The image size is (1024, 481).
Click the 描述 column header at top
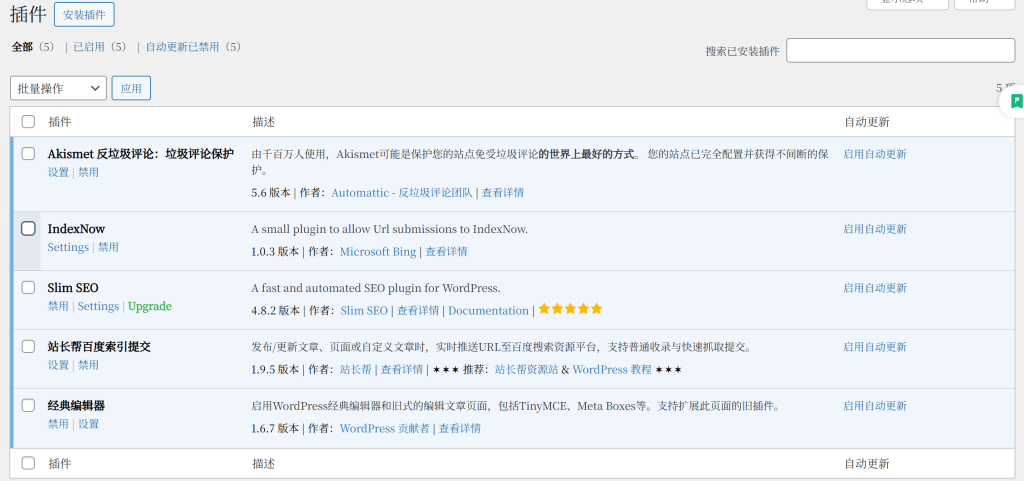coord(264,122)
